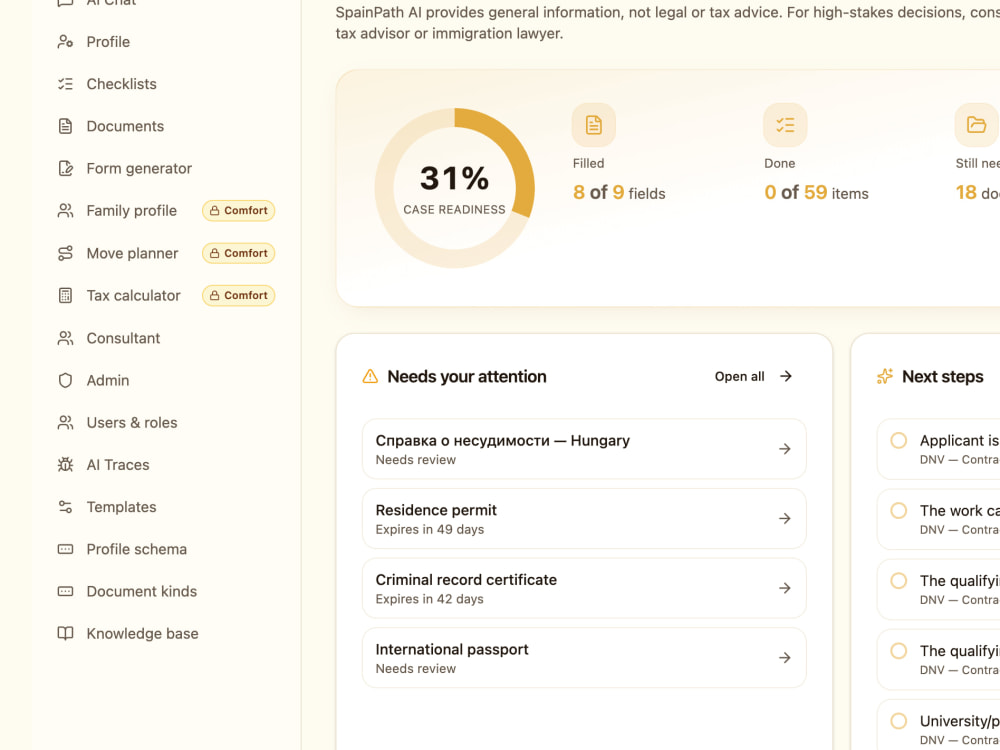Open AI Traces page
This screenshot has height=750, width=1000.
(118, 464)
